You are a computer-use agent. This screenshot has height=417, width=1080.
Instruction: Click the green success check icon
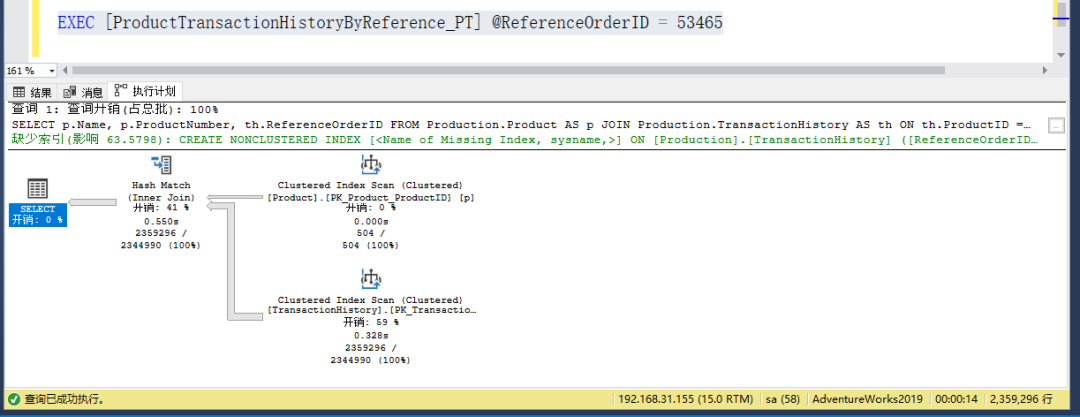[x=14, y=399]
